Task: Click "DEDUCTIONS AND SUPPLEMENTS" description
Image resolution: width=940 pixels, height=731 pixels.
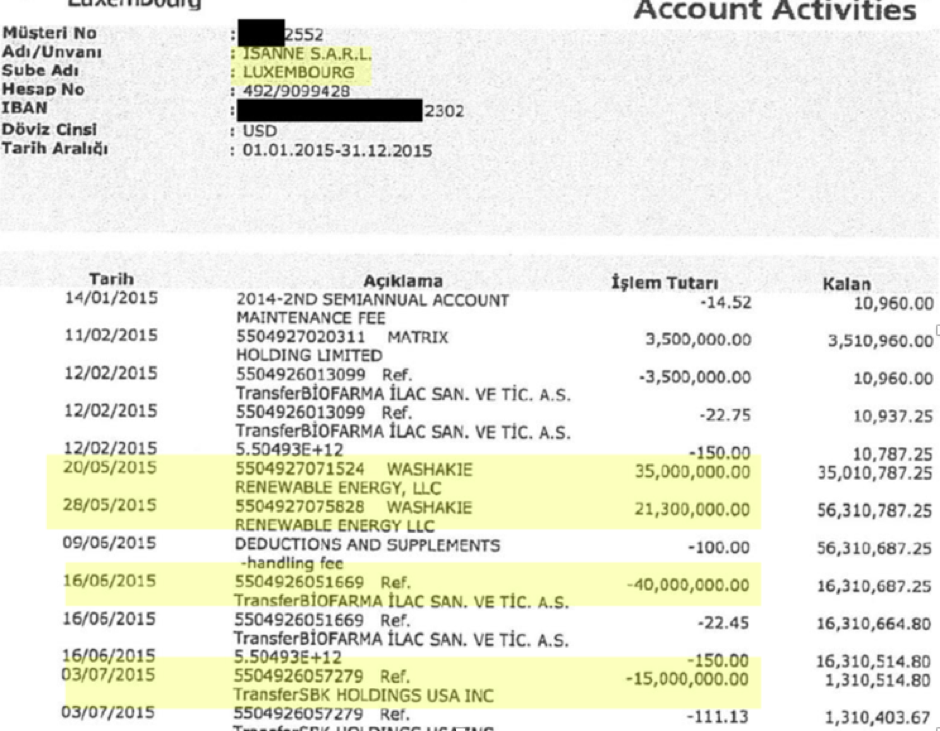Action: pos(367,545)
